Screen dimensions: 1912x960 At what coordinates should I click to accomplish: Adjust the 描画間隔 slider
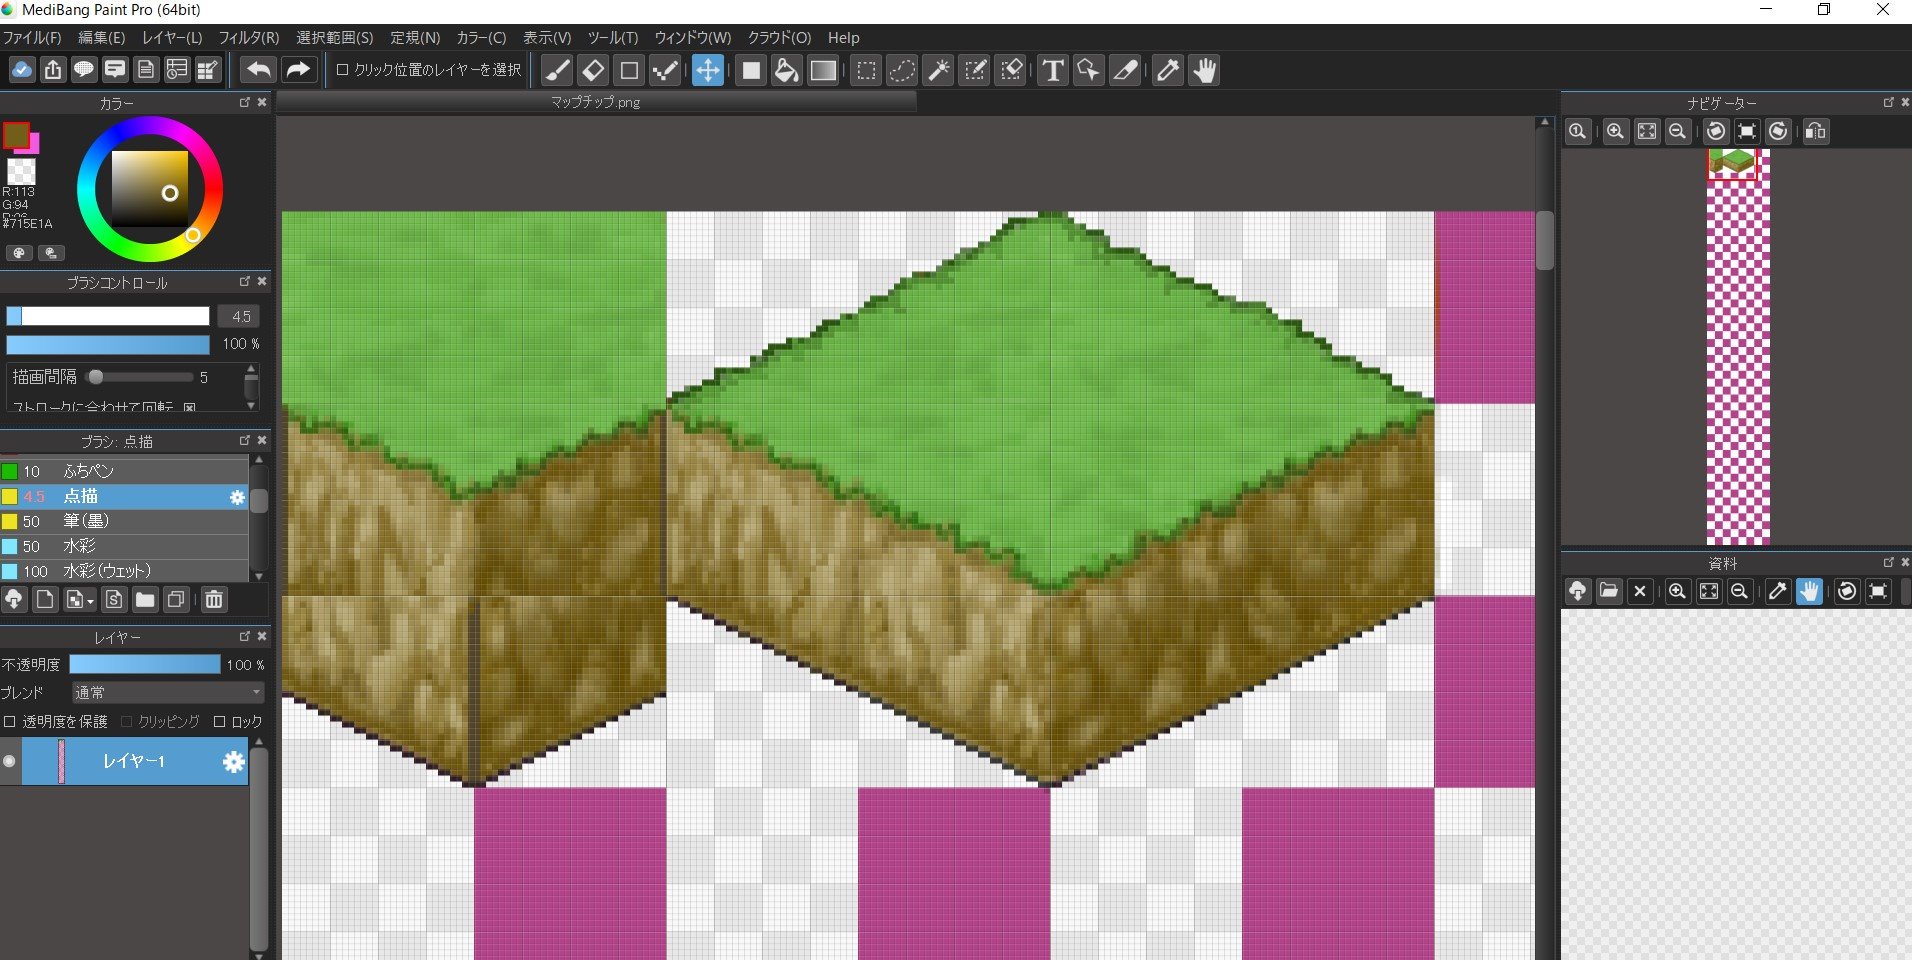(140, 377)
